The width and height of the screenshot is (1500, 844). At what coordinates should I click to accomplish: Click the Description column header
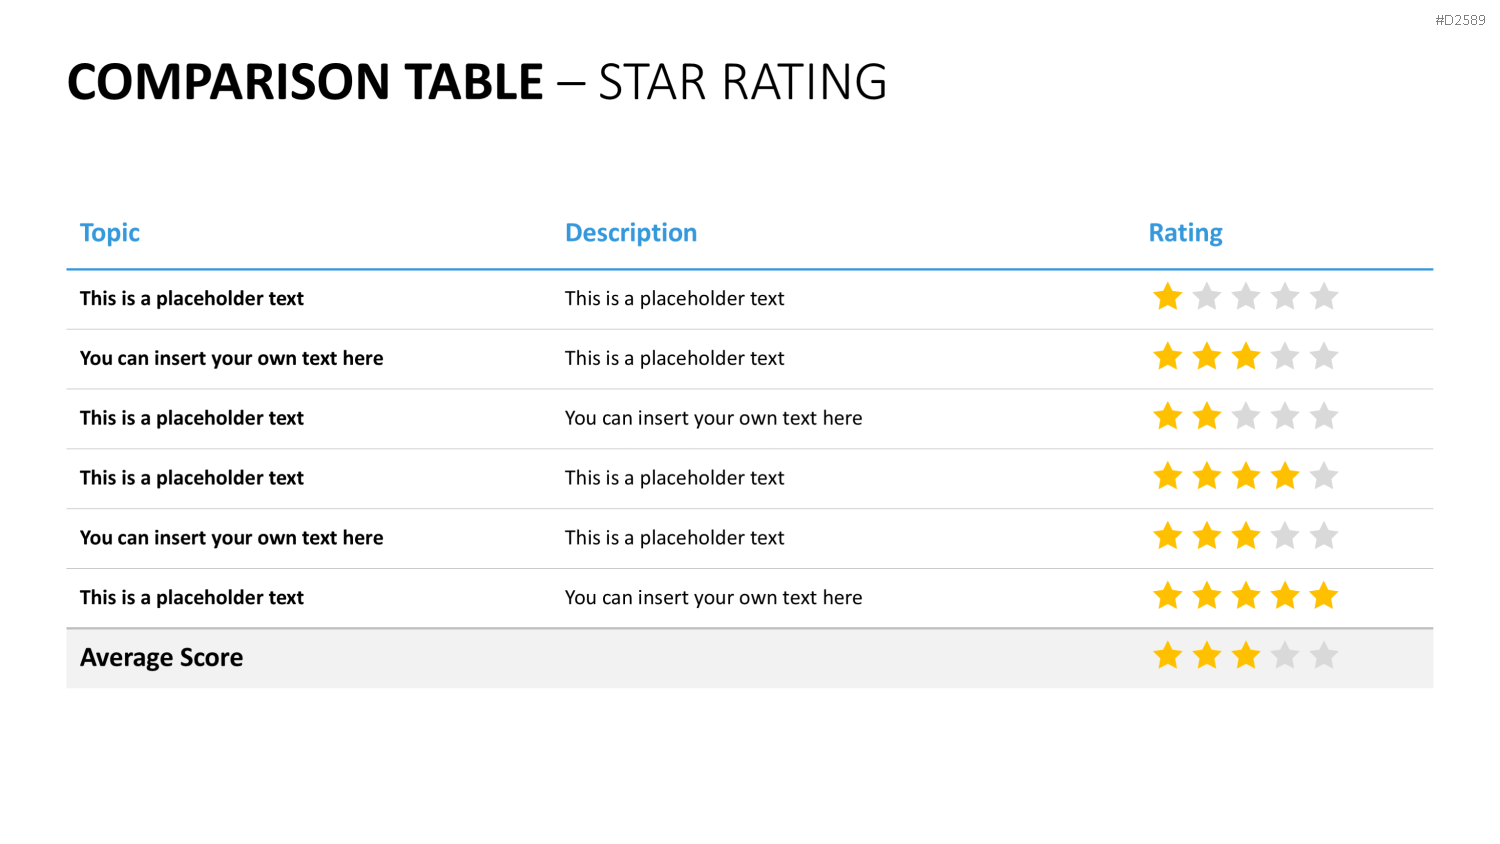click(x=631, y=233)
